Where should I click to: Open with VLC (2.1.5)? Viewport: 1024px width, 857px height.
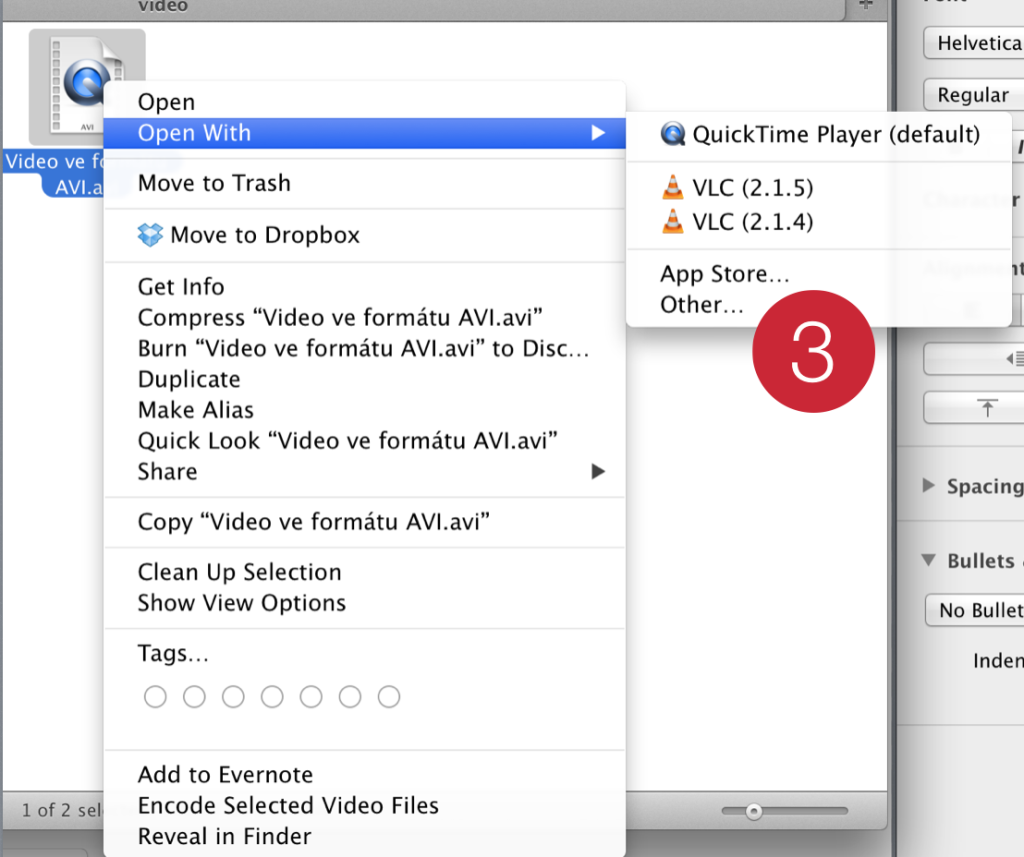pyautogui.click(x=819, y=187)
